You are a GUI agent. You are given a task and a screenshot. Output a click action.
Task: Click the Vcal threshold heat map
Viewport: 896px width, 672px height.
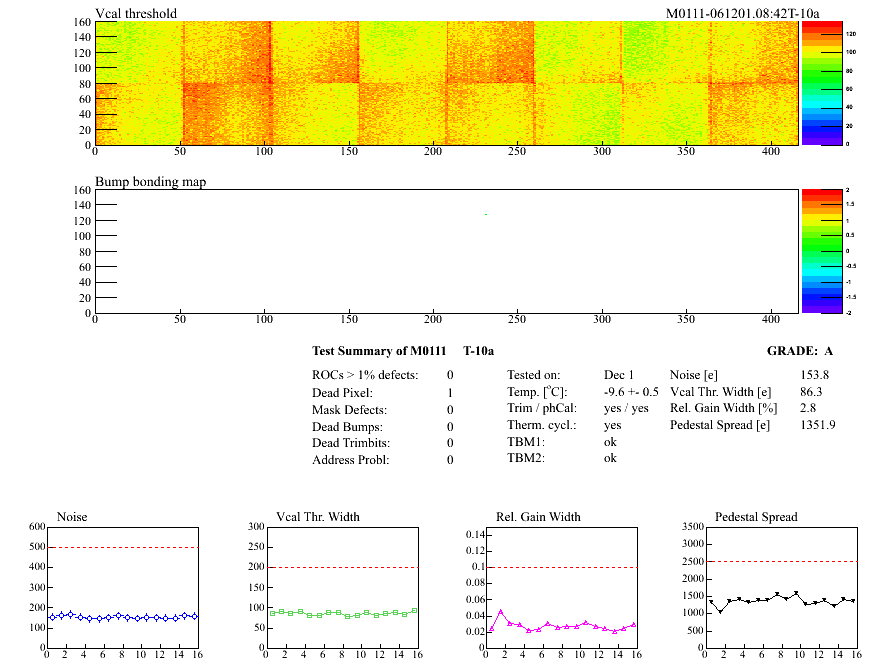(445, 83)
